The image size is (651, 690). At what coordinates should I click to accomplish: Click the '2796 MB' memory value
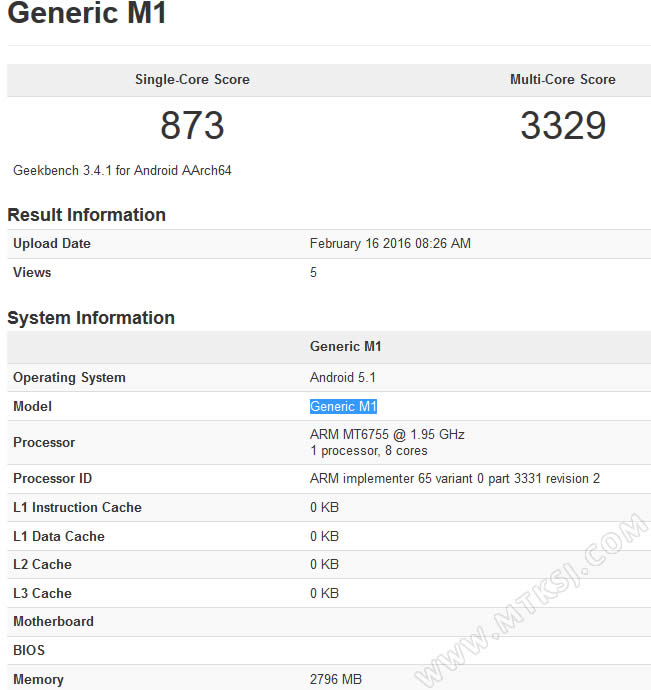(x=336, y=679)
